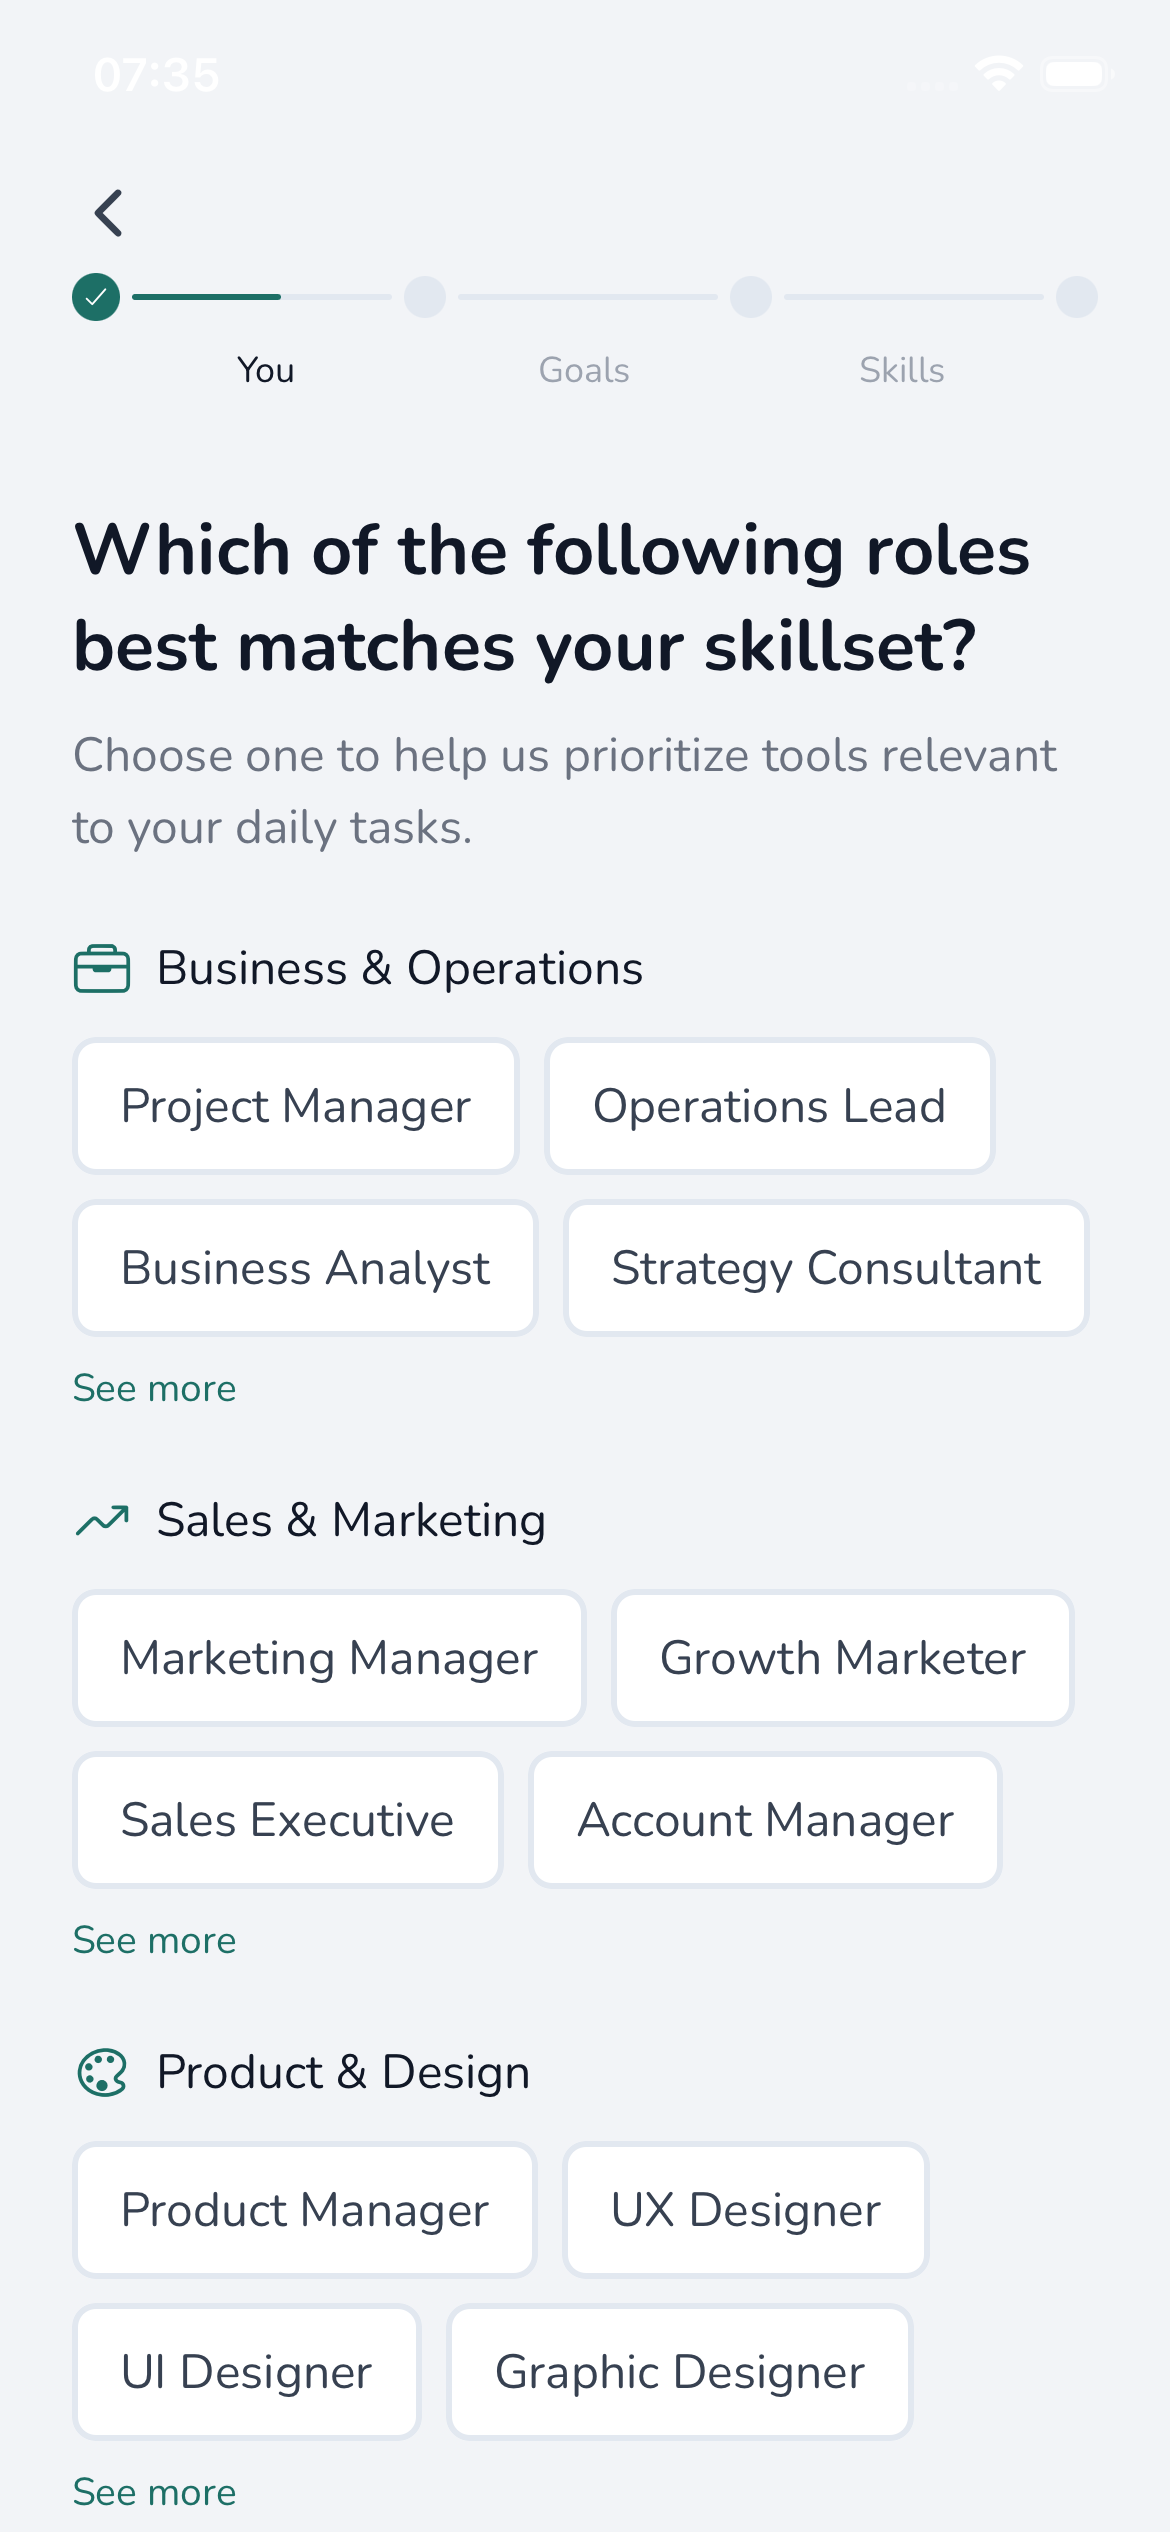Switch to the Goals step

[x=583, y=369]
